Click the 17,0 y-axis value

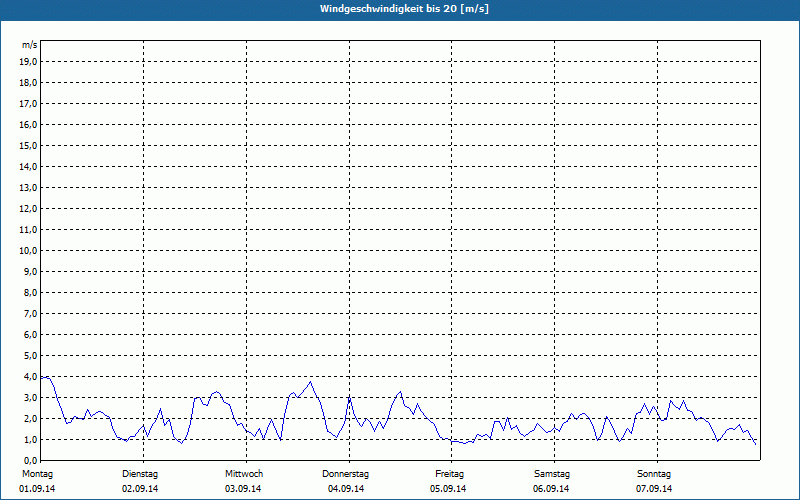tap(29, 104)
